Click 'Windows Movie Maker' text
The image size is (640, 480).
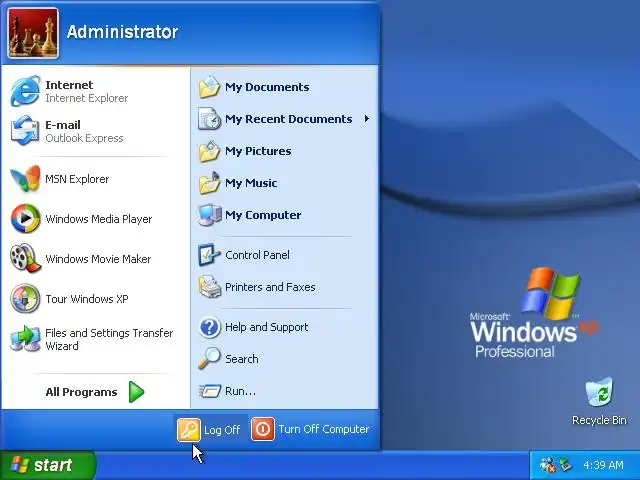pyautogui.click(x=98, y=259)
